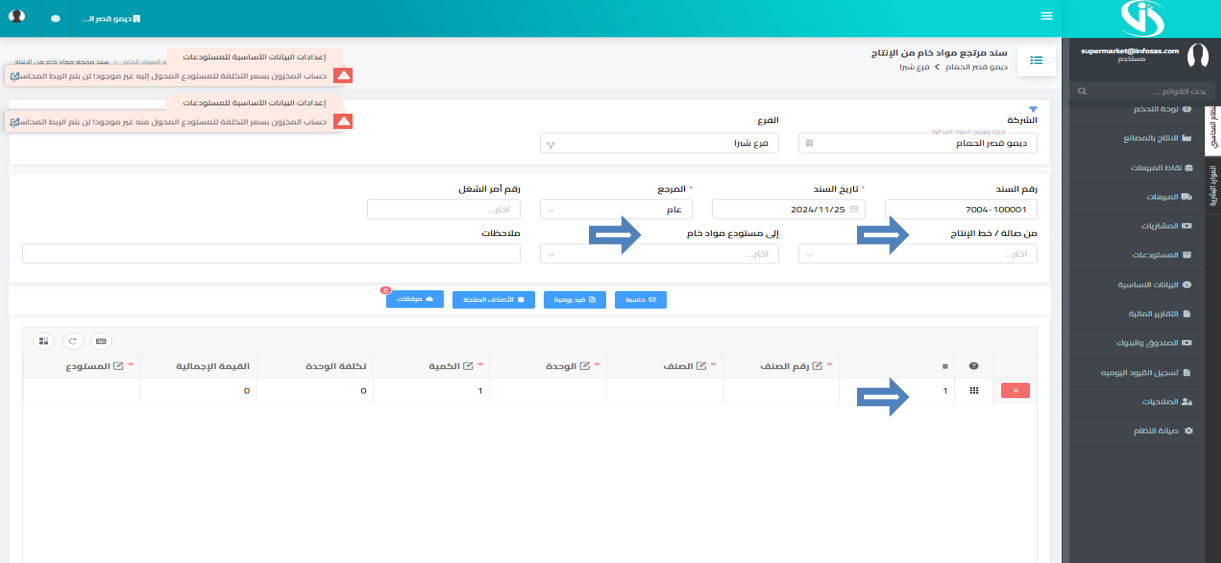Click the keyboard icon in grid toolbar
This screenshot has height=563, width=1221.
click(x=101, y=341)
